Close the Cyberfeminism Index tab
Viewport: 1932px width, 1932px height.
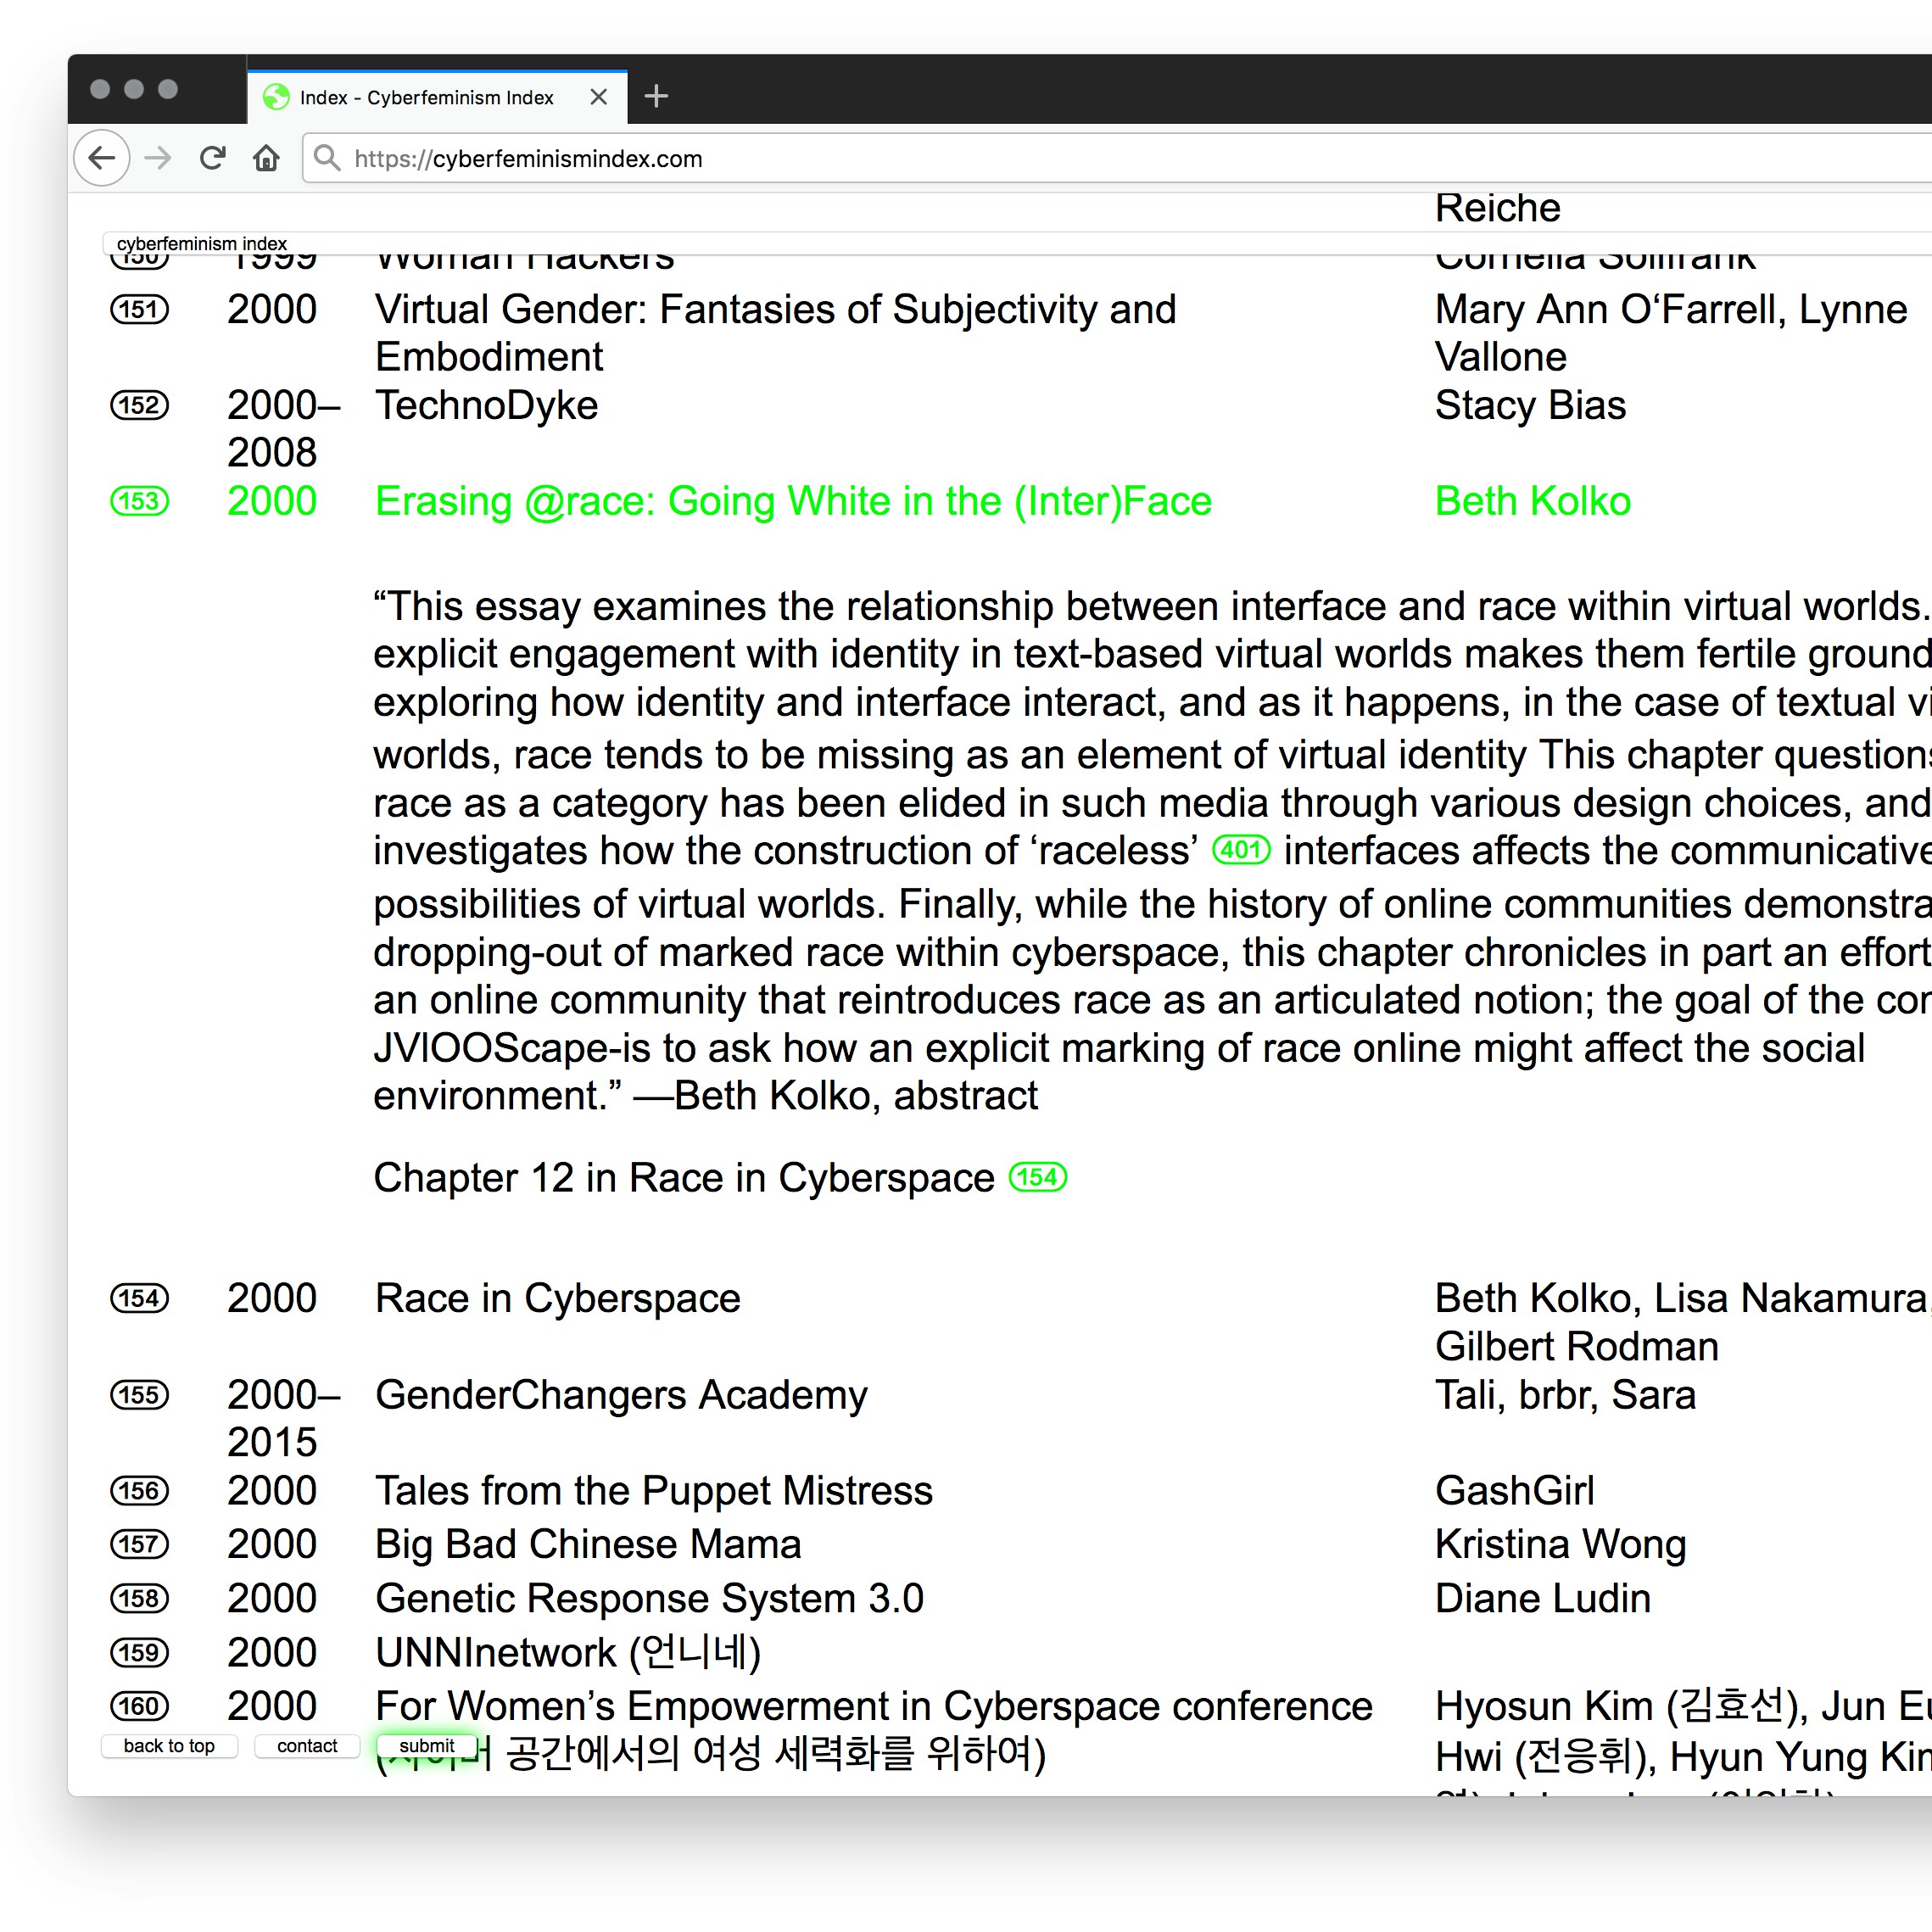click(x=598, y=97)
